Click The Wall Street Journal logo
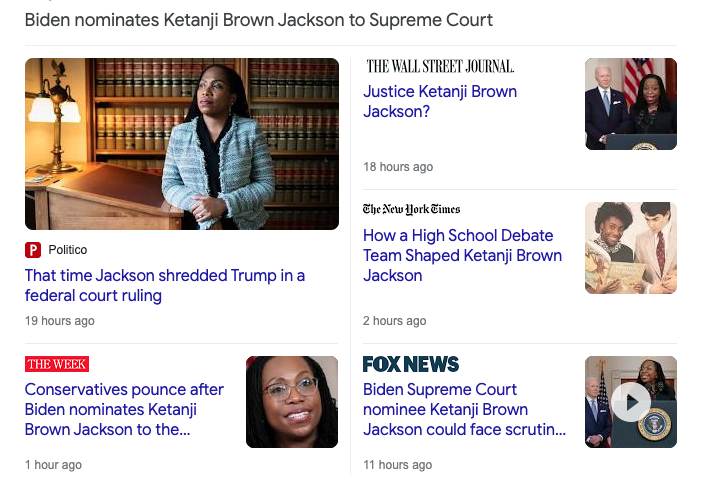Image resolution: width=715 pixels, height=482 pixels. tap(440, 67)
